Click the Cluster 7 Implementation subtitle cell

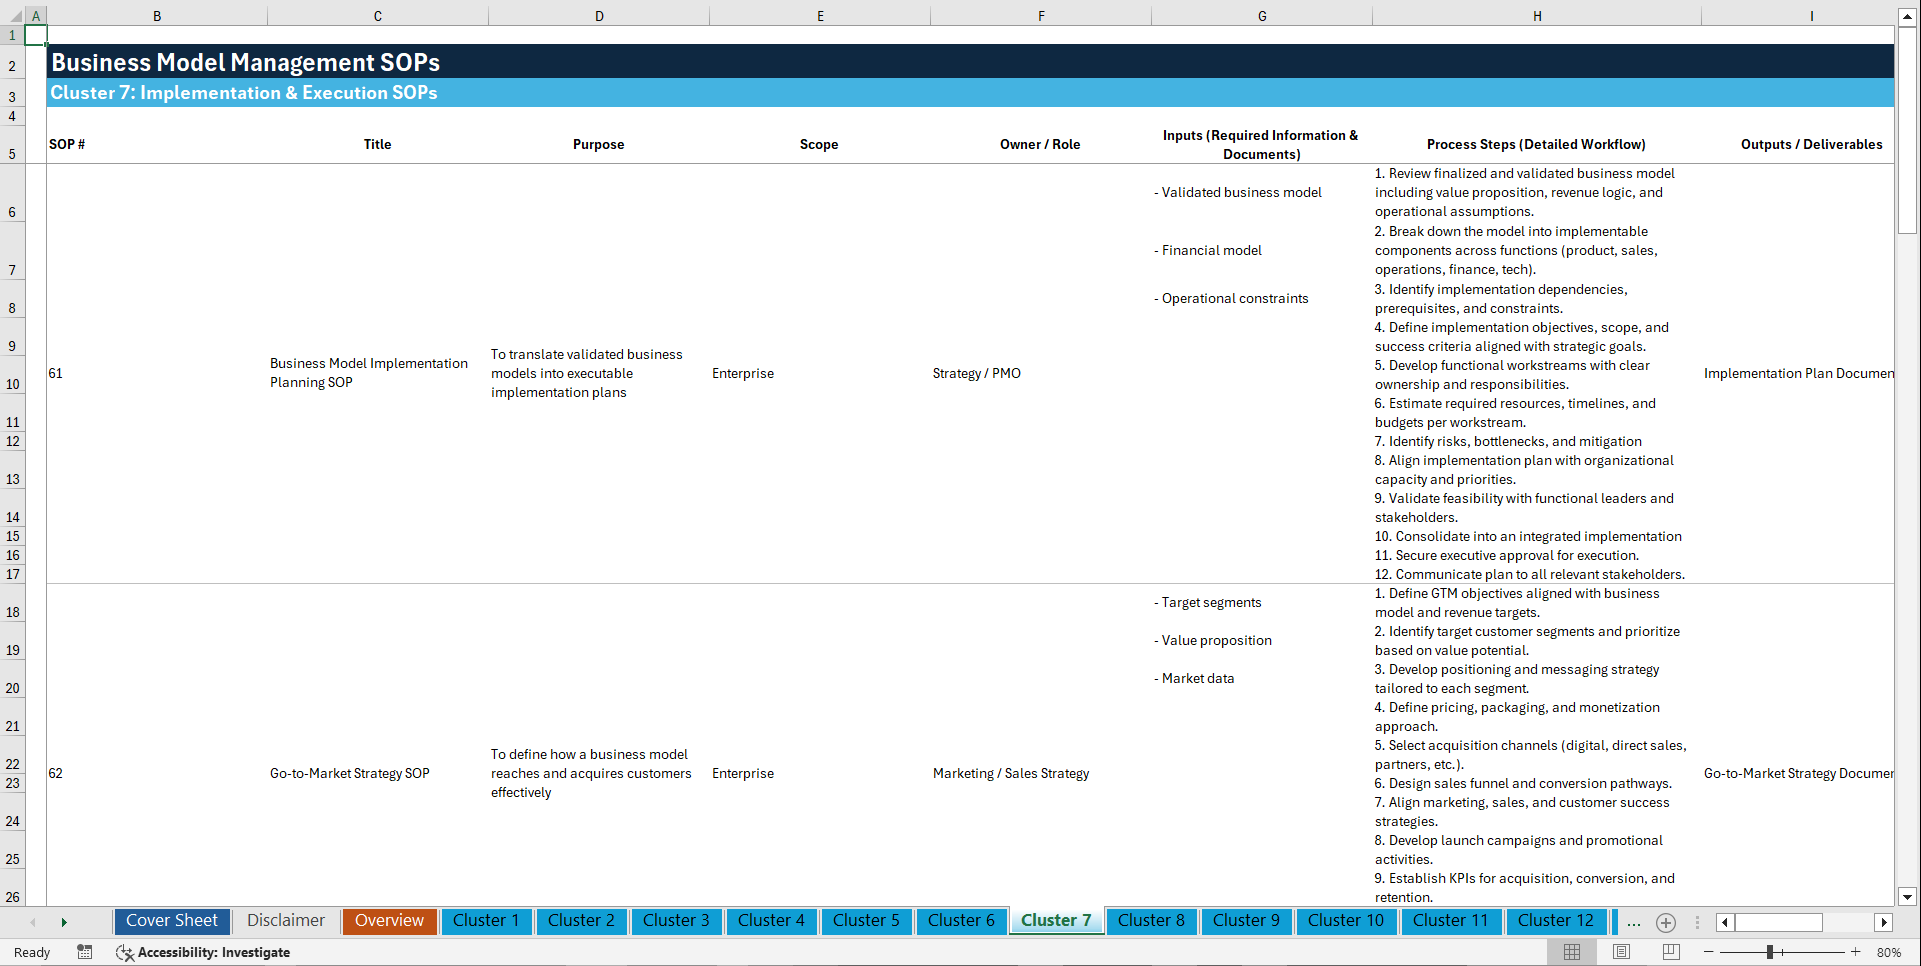click(244, 93)
